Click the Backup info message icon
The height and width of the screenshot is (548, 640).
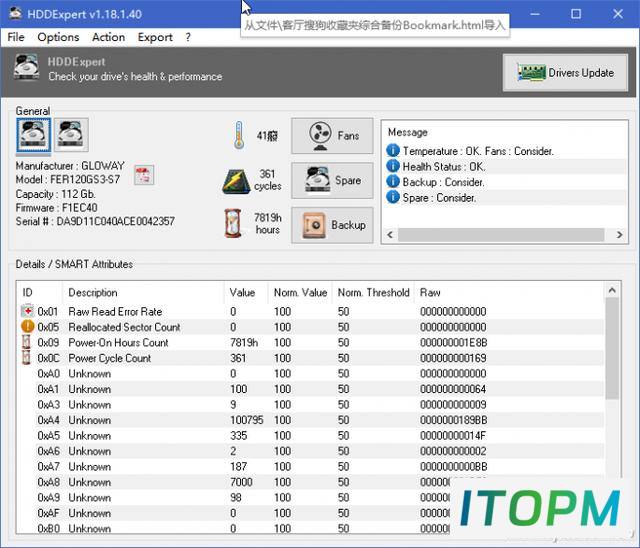(x=393, y=182)
